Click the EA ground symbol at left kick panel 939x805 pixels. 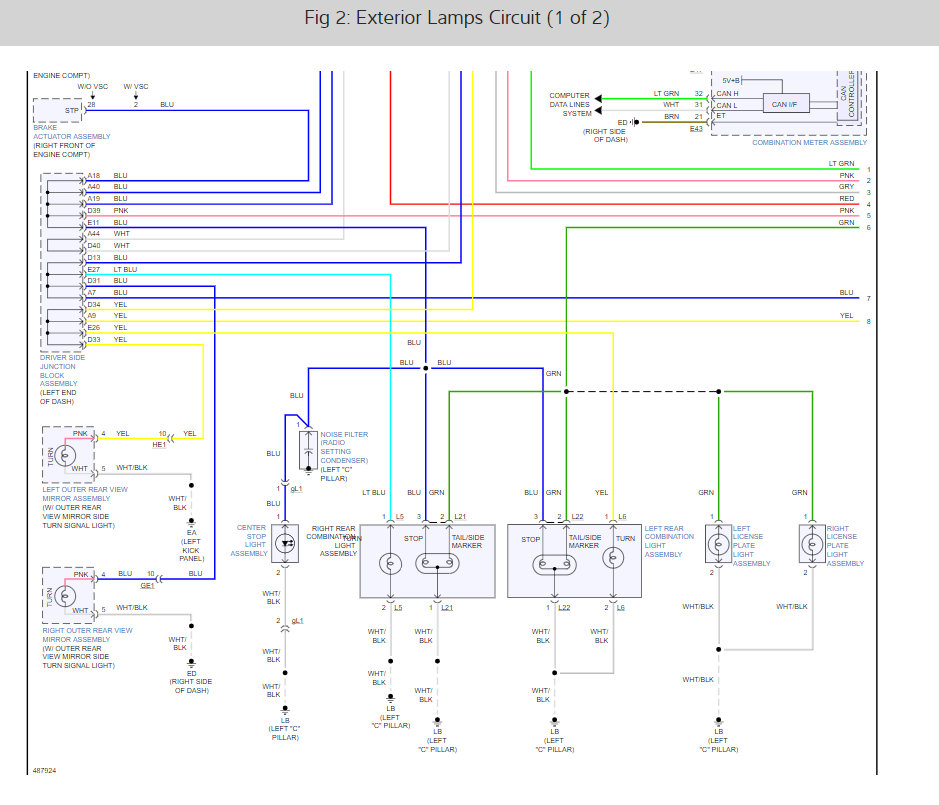point(191,523)
